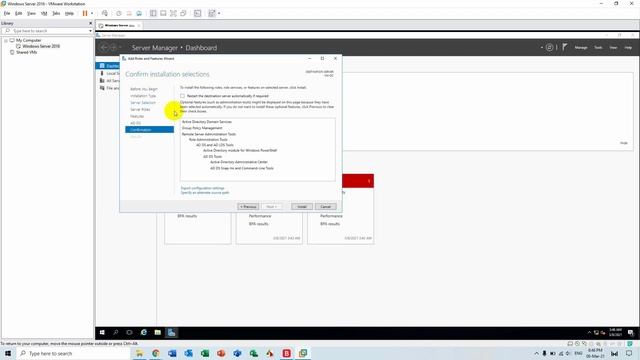This screenshot has width=640, height=360.
Task: Go back in Server Manager
Action: (104, 48)
